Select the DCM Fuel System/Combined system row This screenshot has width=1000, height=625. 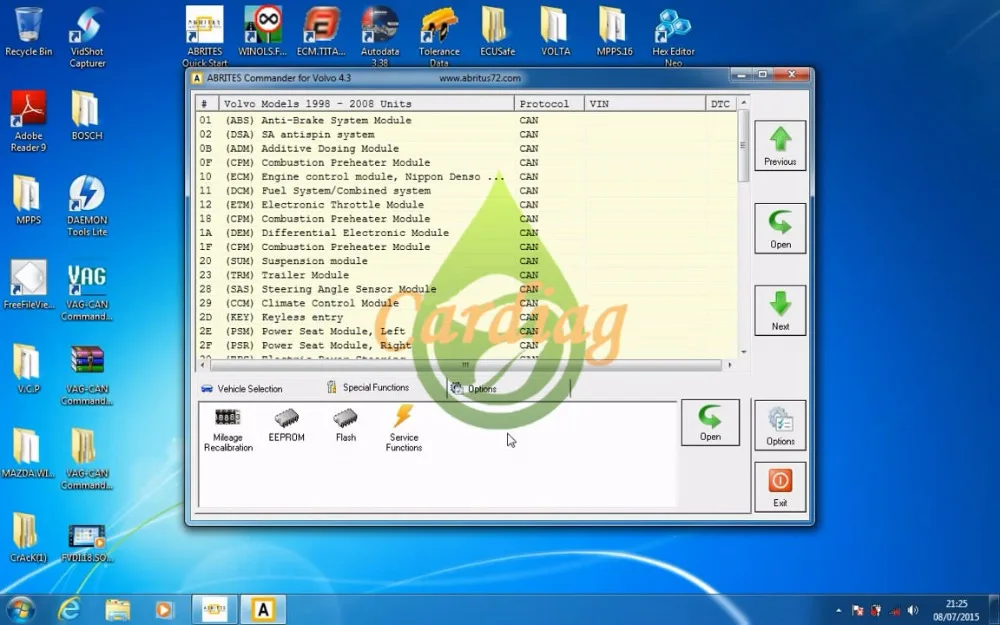coord(467,190)
